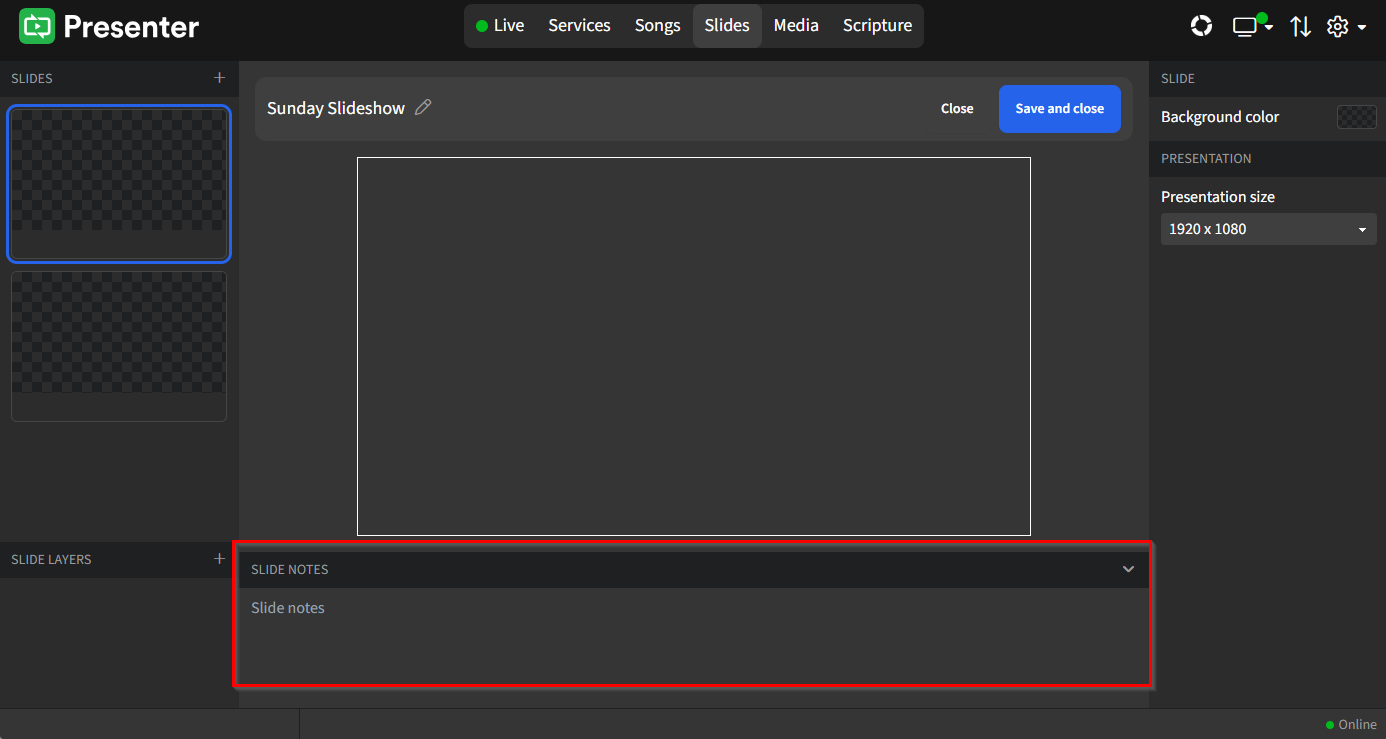Viewport: 1386px width, 739px height.
Task: Change the slide background color swatch
Action: (x=1356, y=117)
